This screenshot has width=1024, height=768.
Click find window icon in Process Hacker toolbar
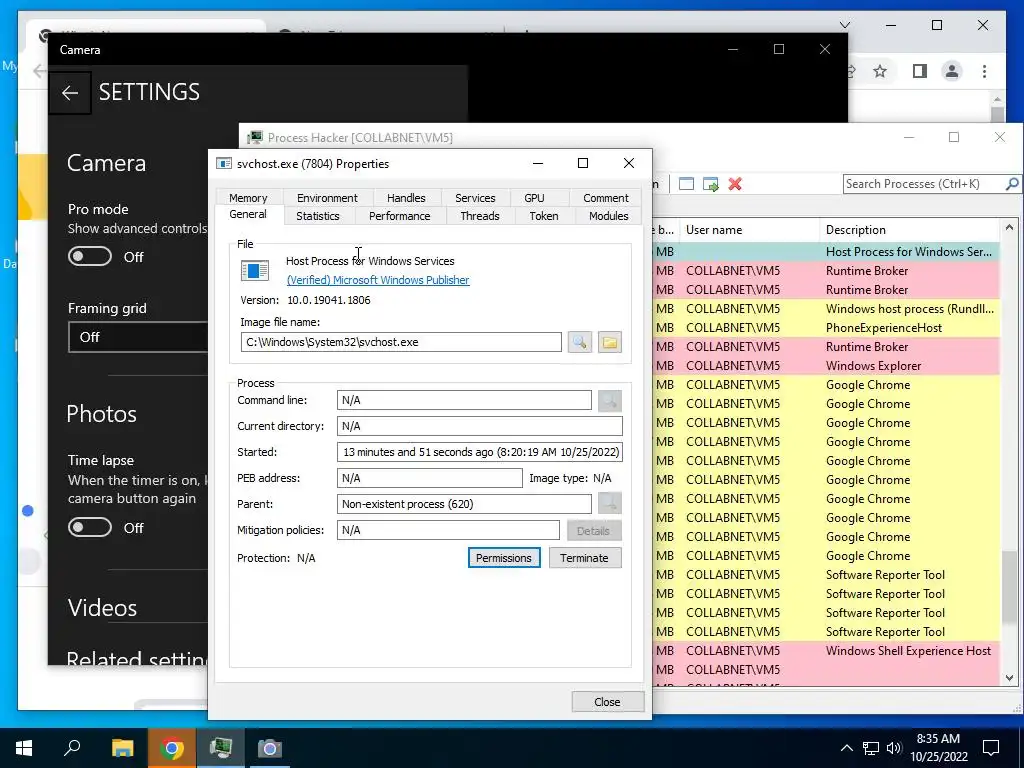click(686, 184)
